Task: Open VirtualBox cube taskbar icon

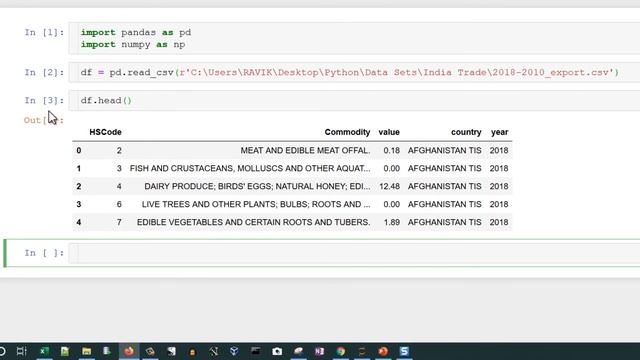Action: 234,351
